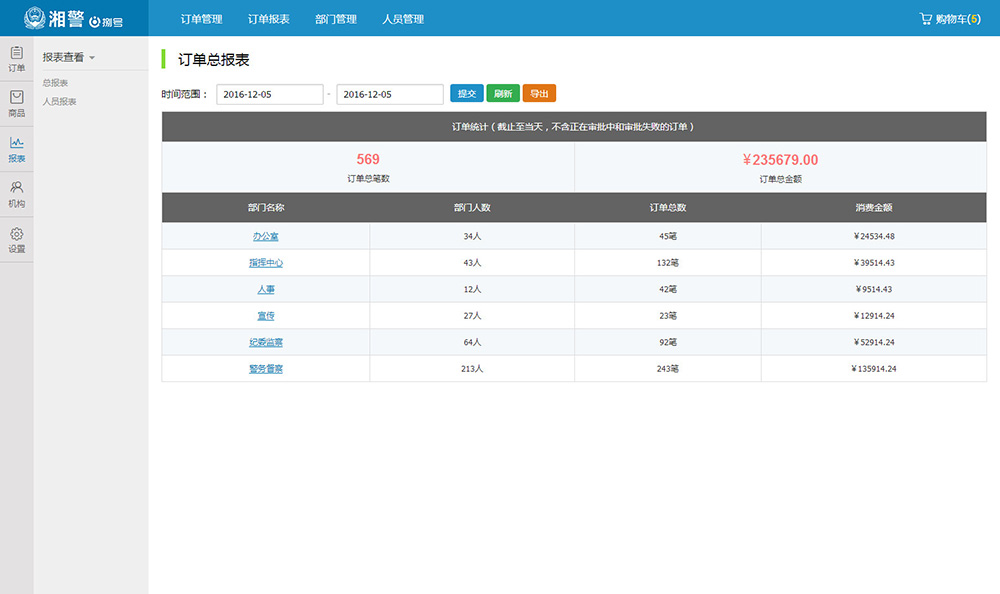Screen dimensions: 1000x594
Task: Expand the 报表查看 dropdown arrow
Action: tap(92, 58)
